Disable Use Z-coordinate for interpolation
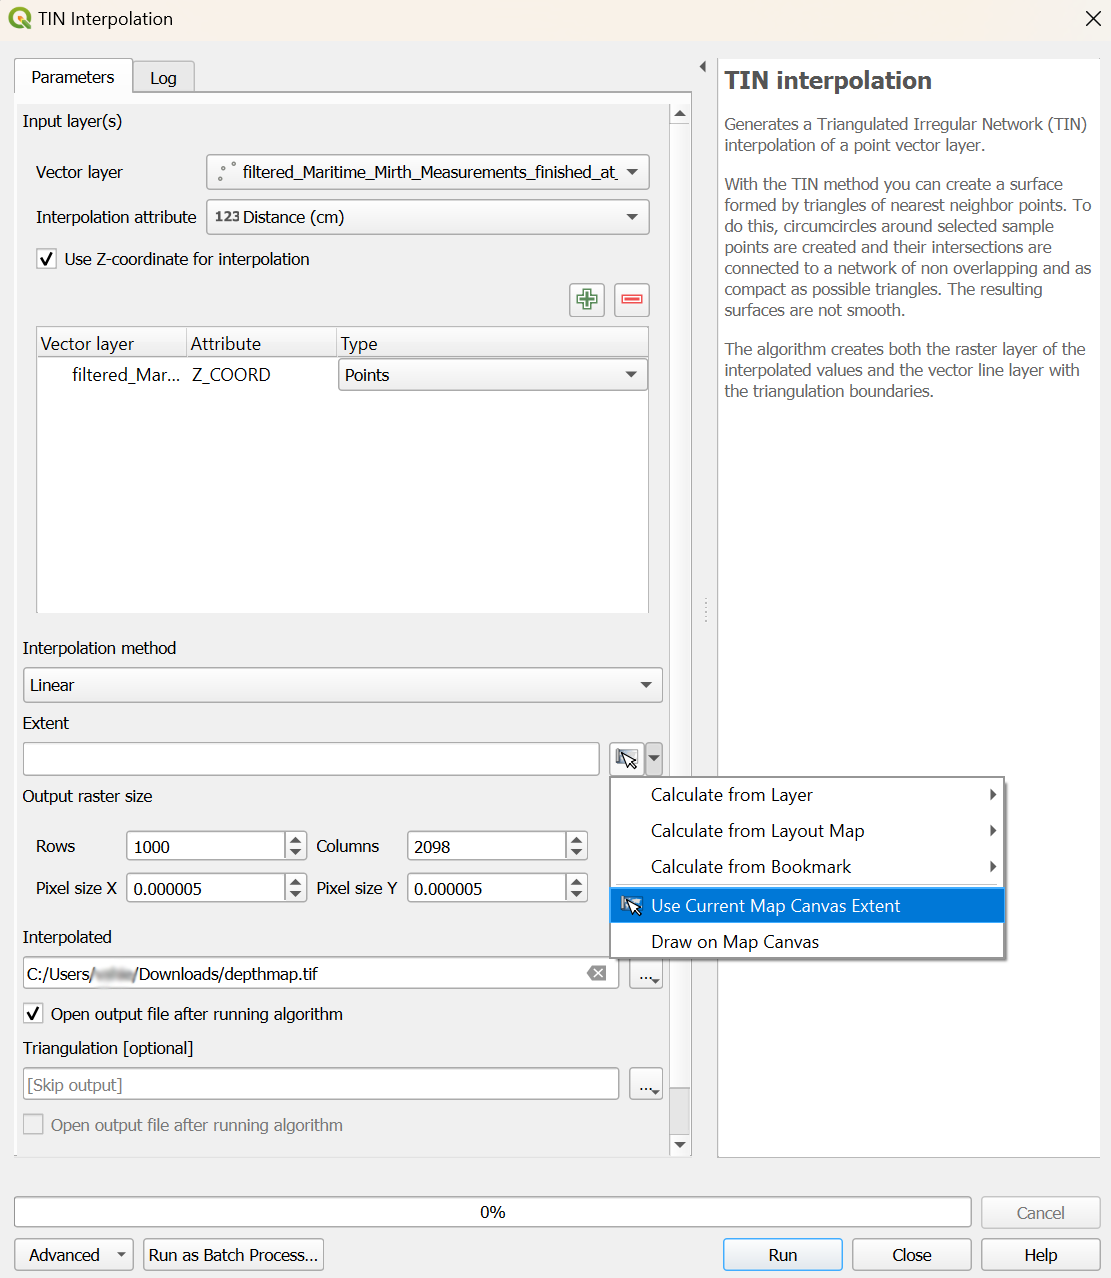 (x=46, y=258)
